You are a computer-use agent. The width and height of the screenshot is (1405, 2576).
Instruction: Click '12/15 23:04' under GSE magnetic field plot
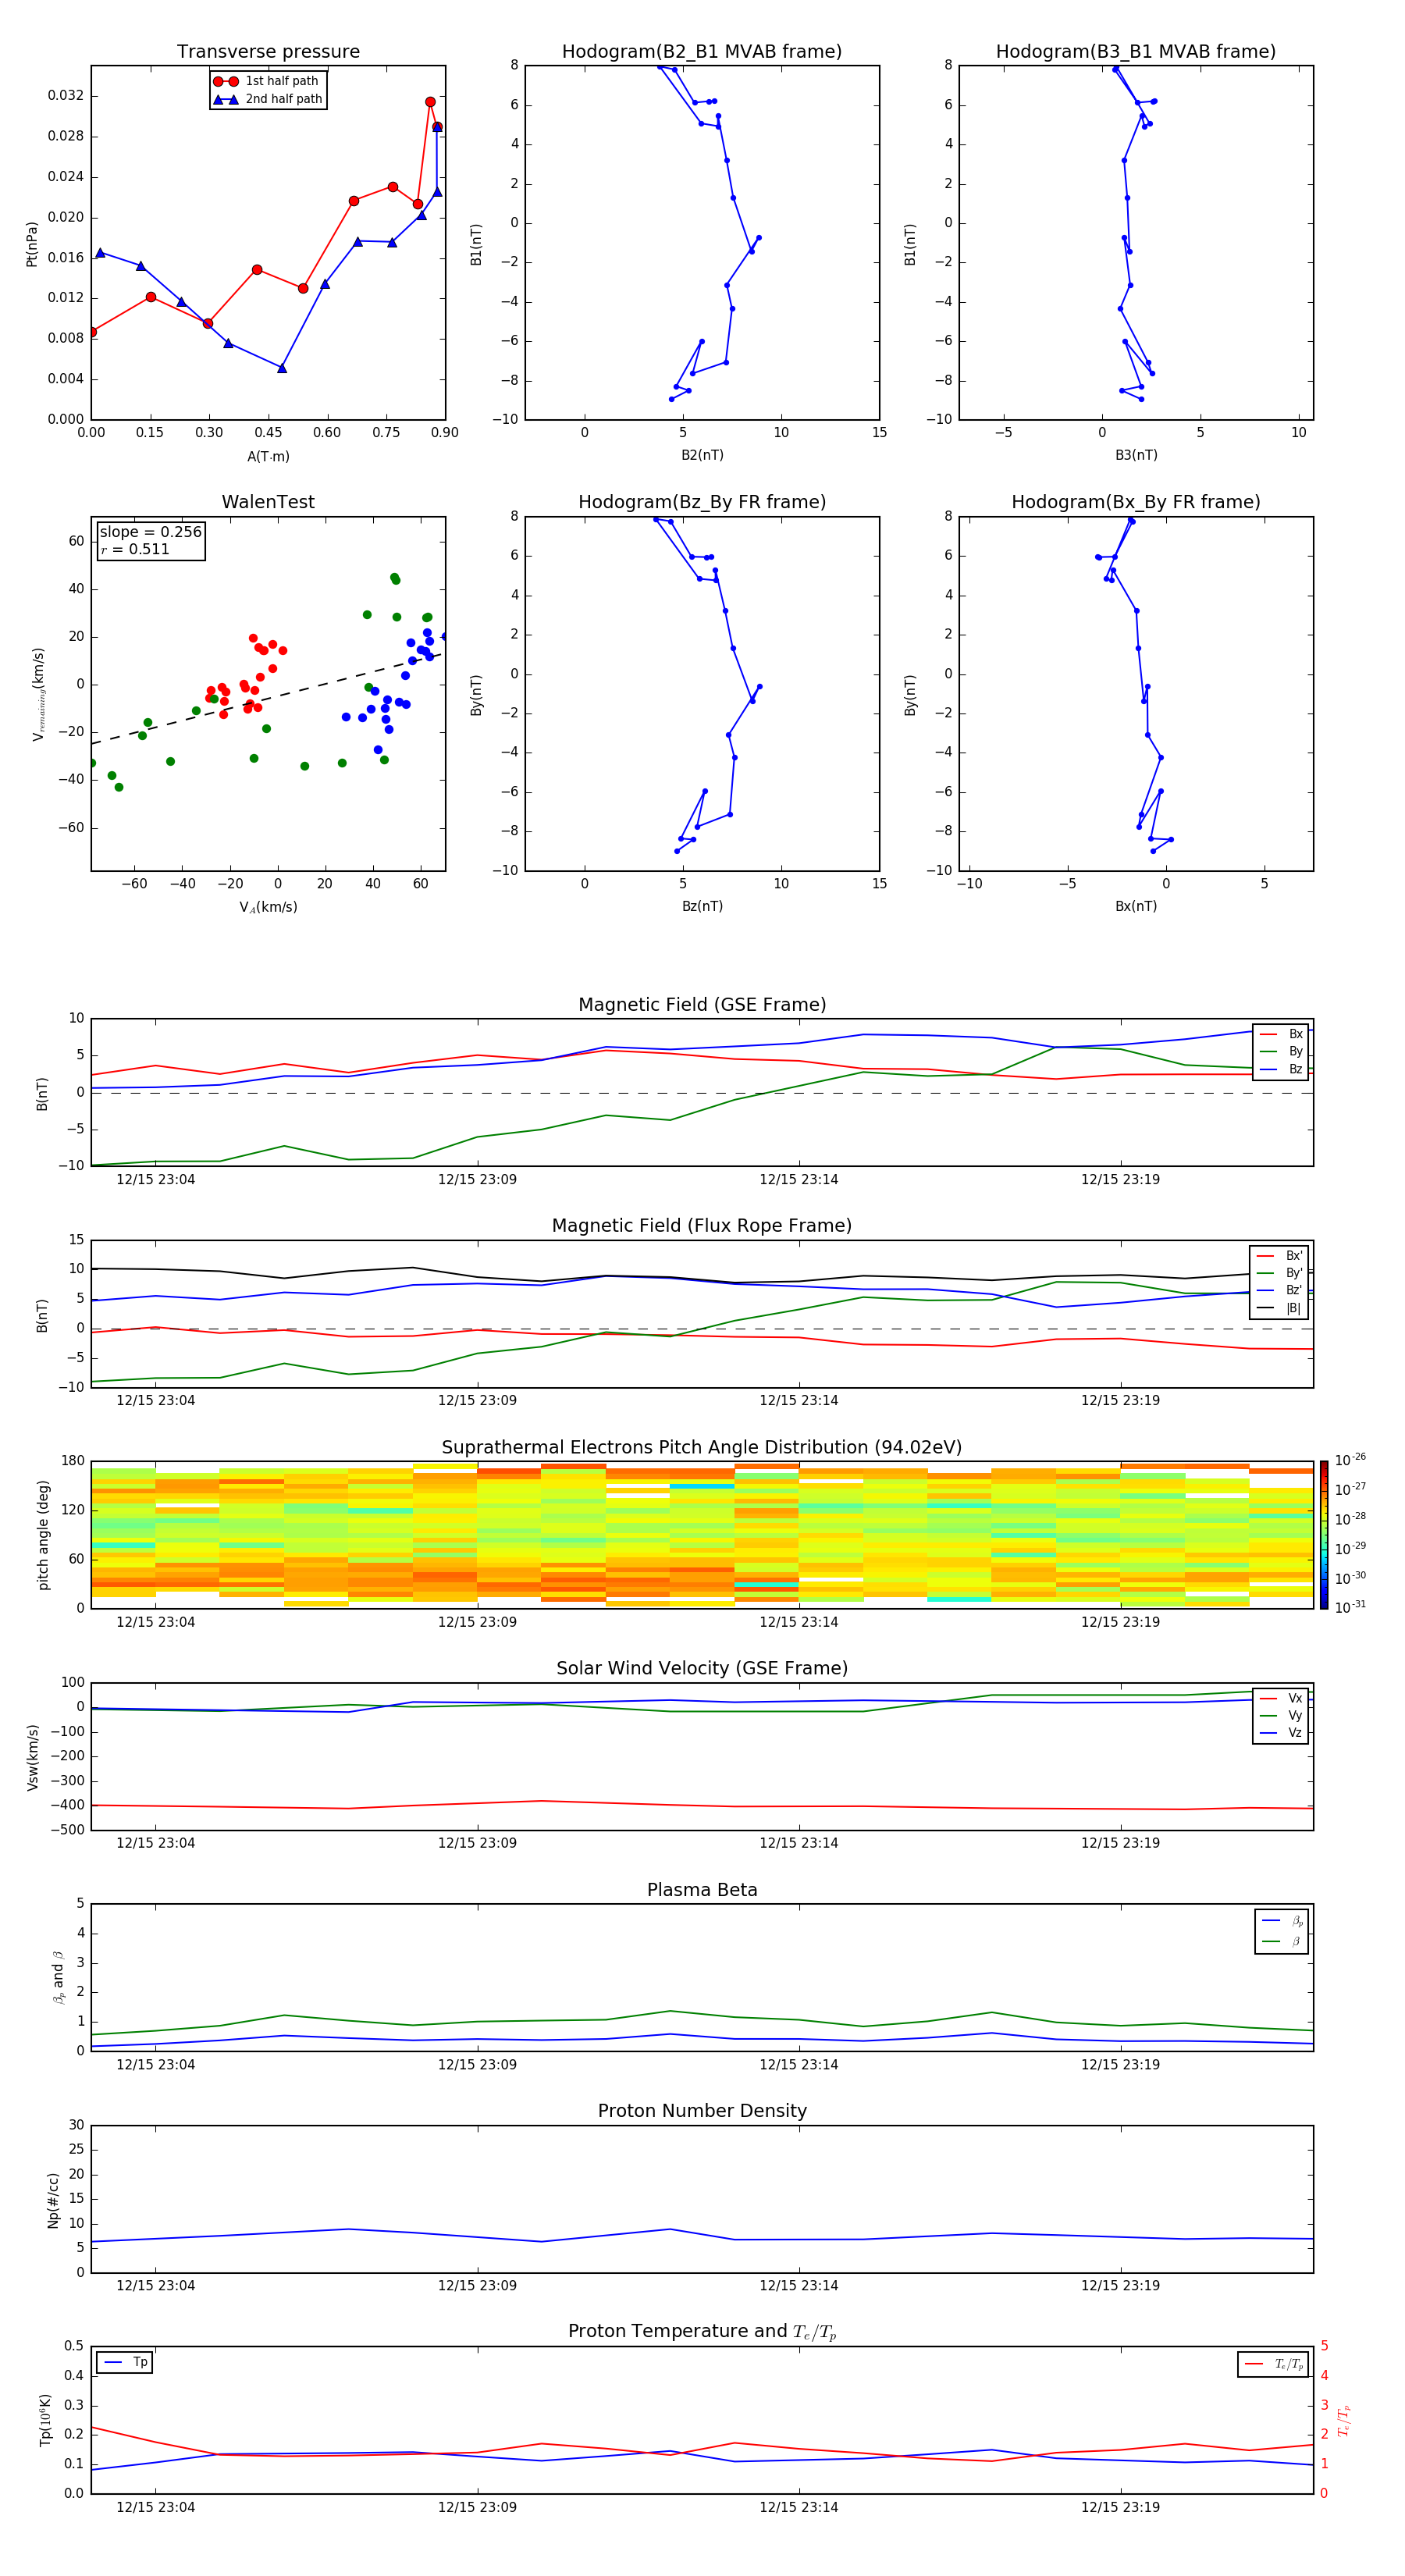point(155,1179)
